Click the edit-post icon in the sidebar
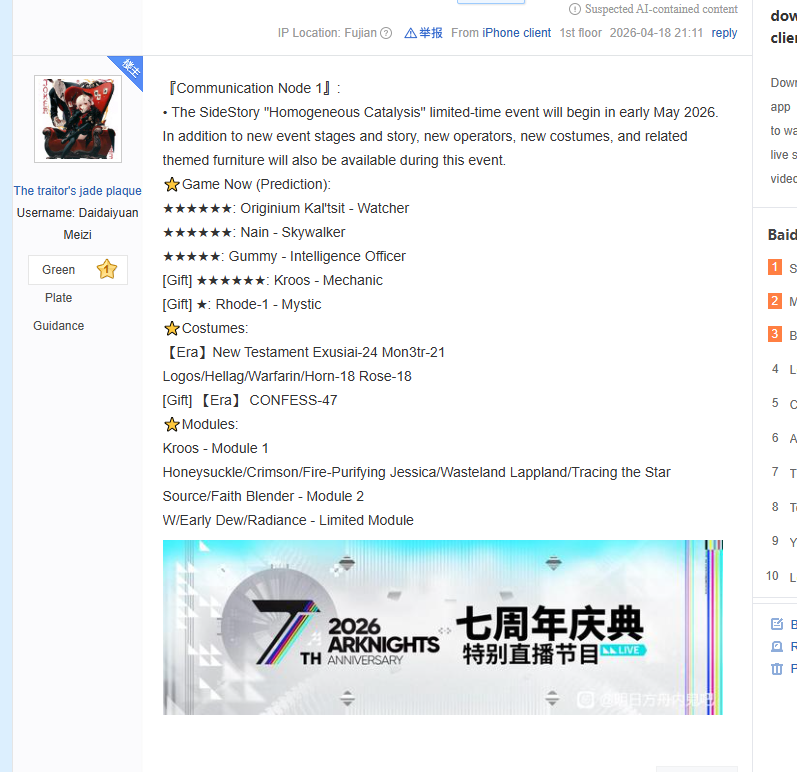Viewport: 797px width, 772px height. pos(777,624)
